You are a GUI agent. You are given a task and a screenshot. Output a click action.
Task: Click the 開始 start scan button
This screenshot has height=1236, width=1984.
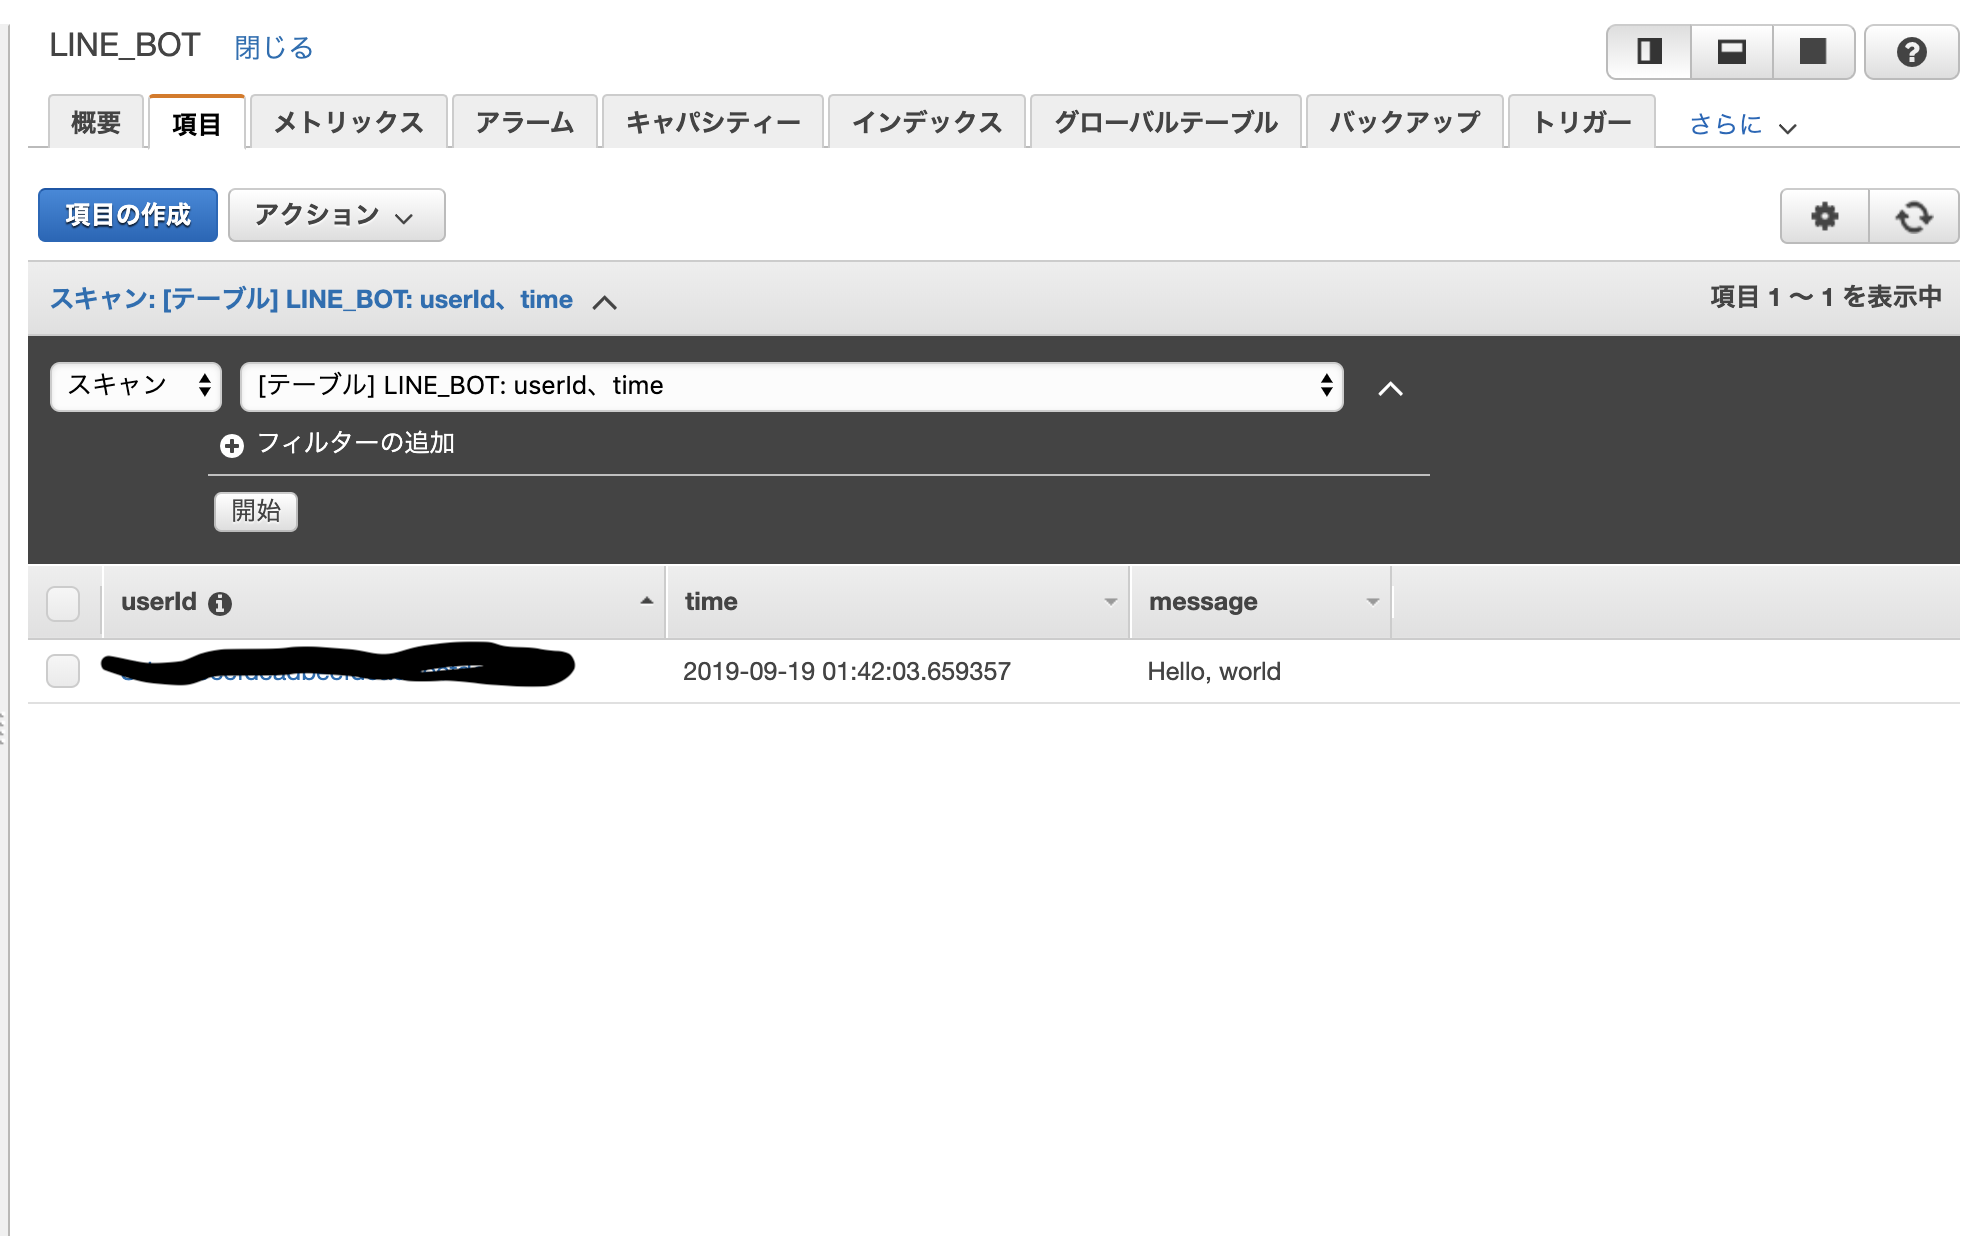(256, 511)
